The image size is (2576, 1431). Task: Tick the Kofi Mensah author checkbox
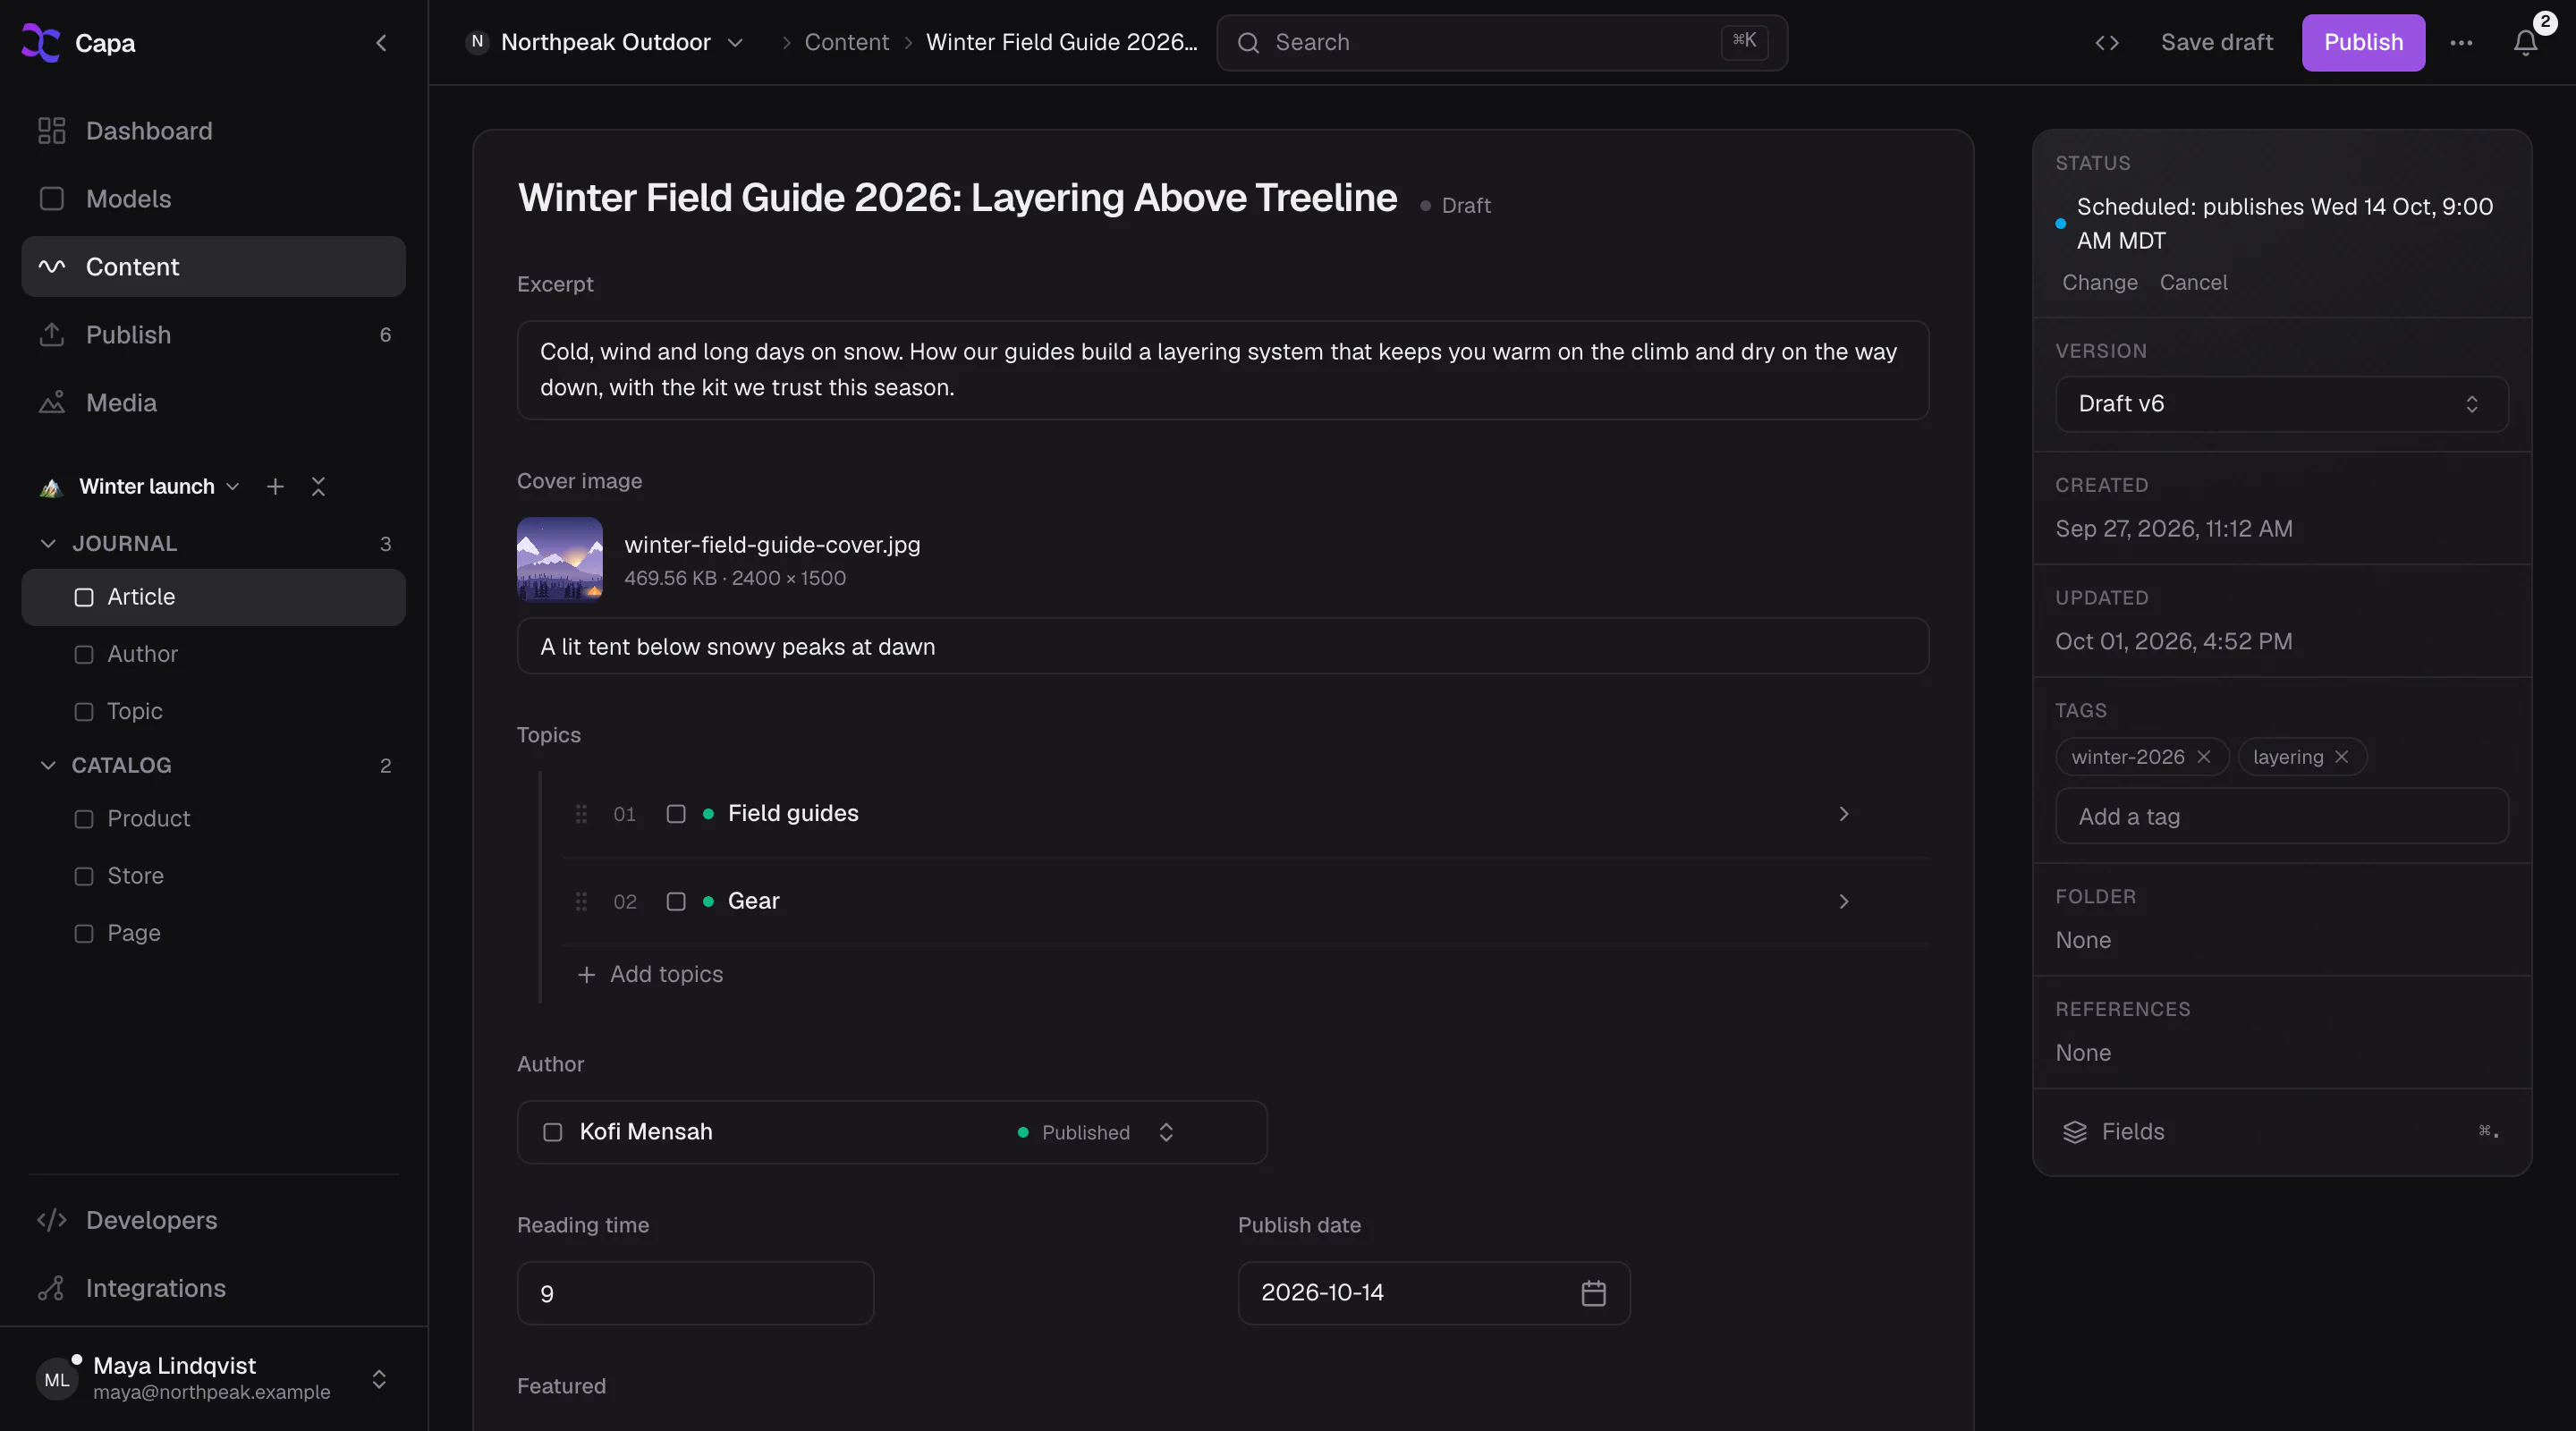coord(552,1132)
